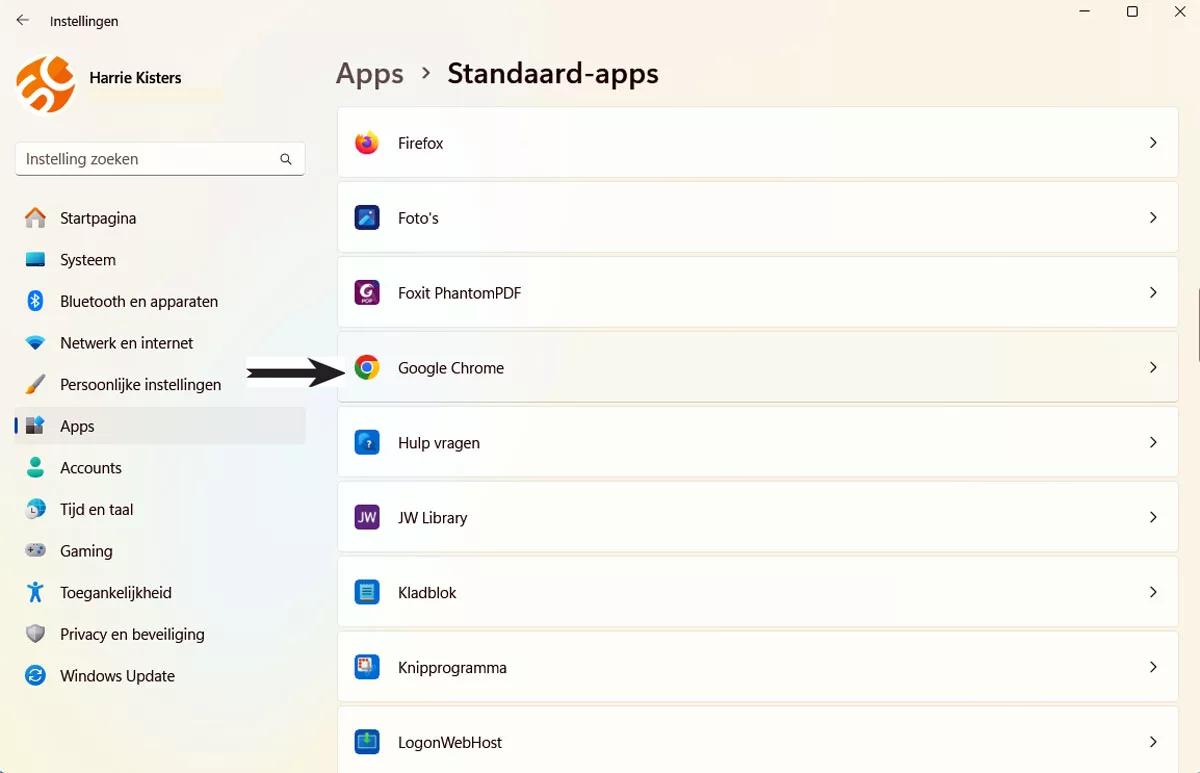Click the Google Chrome label text

[451, 368]
